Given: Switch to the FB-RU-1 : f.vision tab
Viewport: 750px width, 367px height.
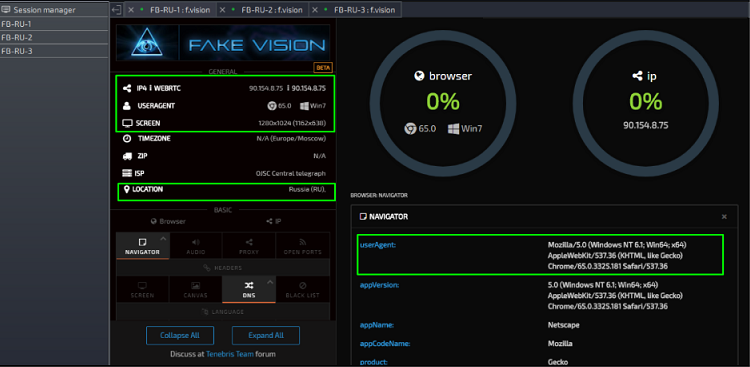Looking at the screenshot, I should coord(180,10).
